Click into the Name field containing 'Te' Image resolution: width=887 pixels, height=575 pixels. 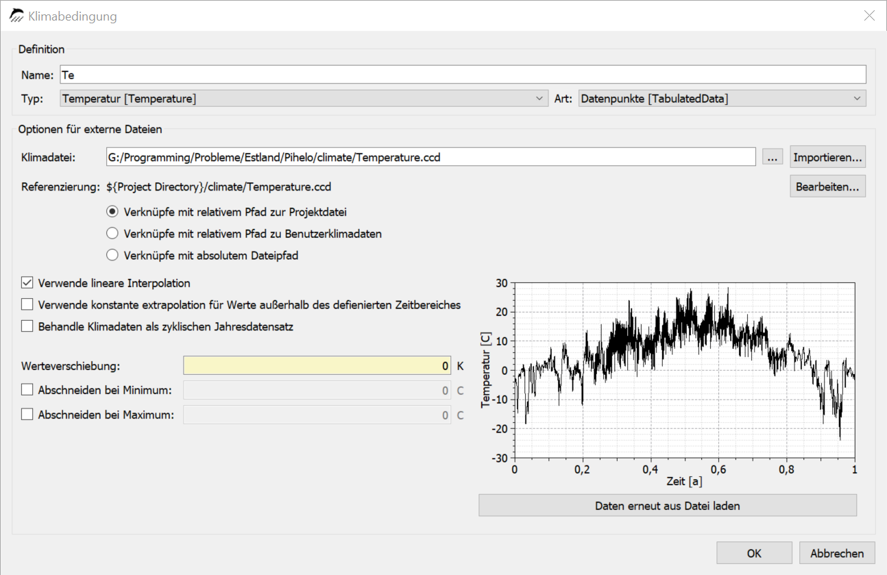click(x=463, y=75)
